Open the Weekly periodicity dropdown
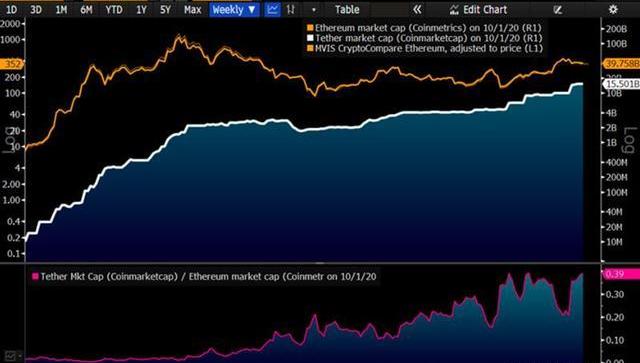 pyautogui.click(x=234, y=9)
